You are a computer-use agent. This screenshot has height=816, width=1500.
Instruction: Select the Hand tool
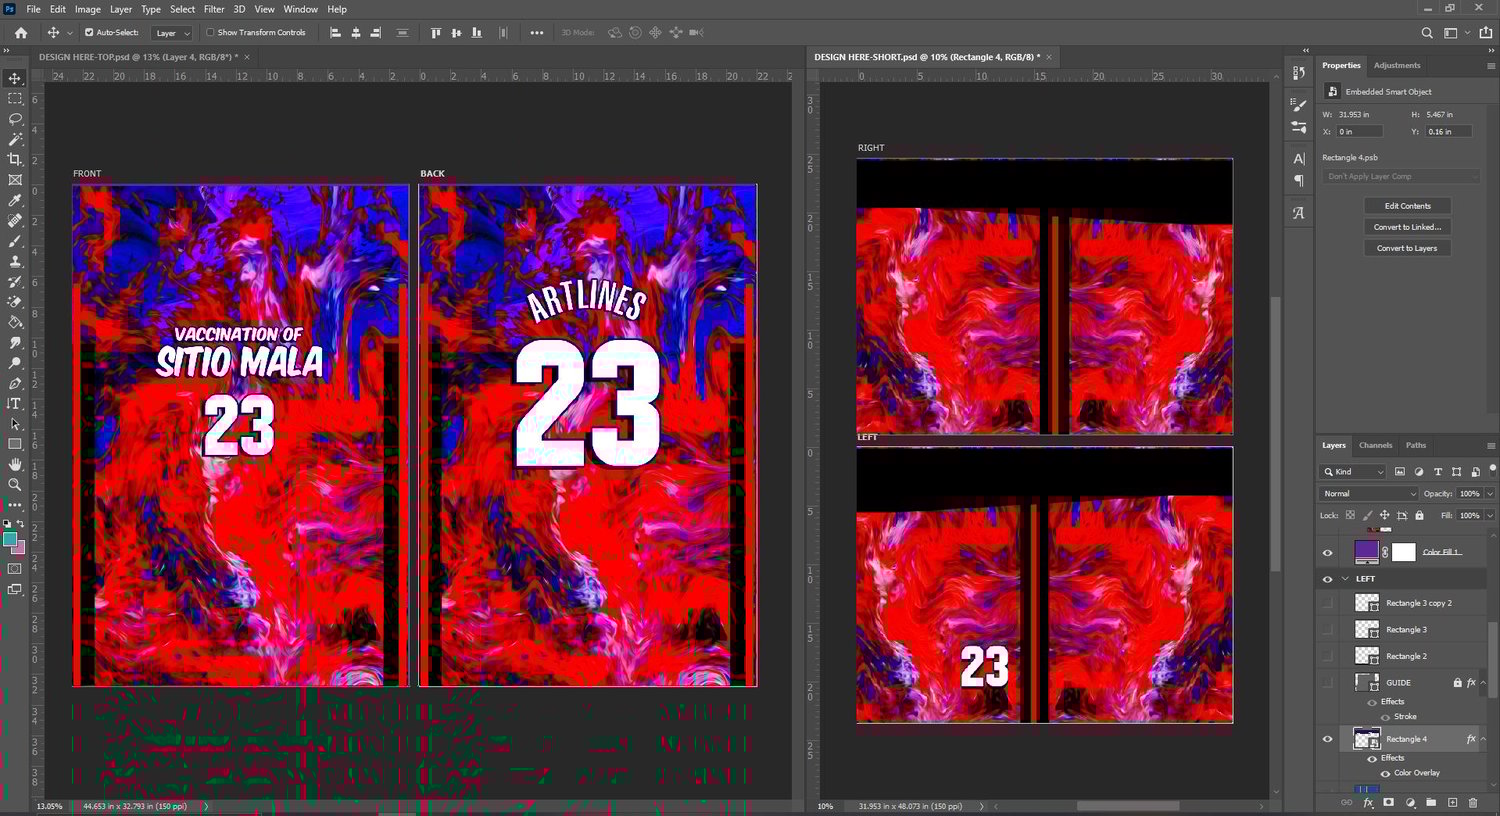[15, 465]
